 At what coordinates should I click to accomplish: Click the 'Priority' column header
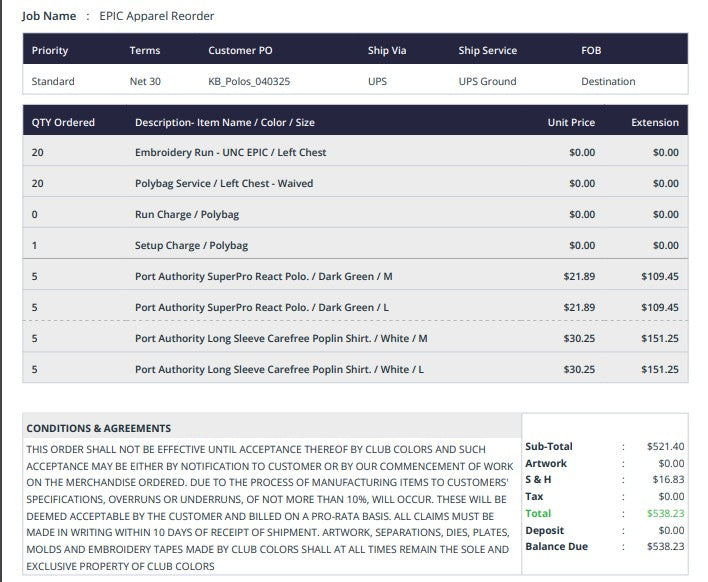(x=50, y=50)
